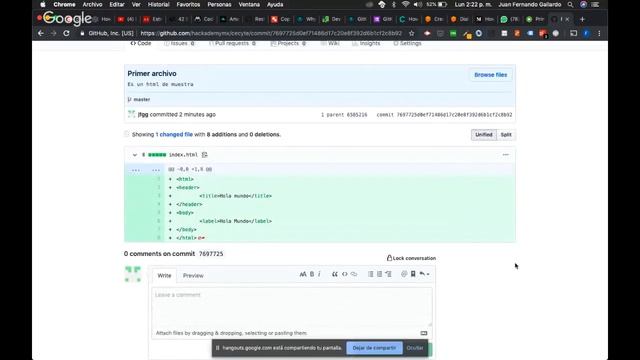Click Ocultar in the sharing bar
The height and width of the screenshot is (360, 640).
pyautogui.click(x=415, y=348)
